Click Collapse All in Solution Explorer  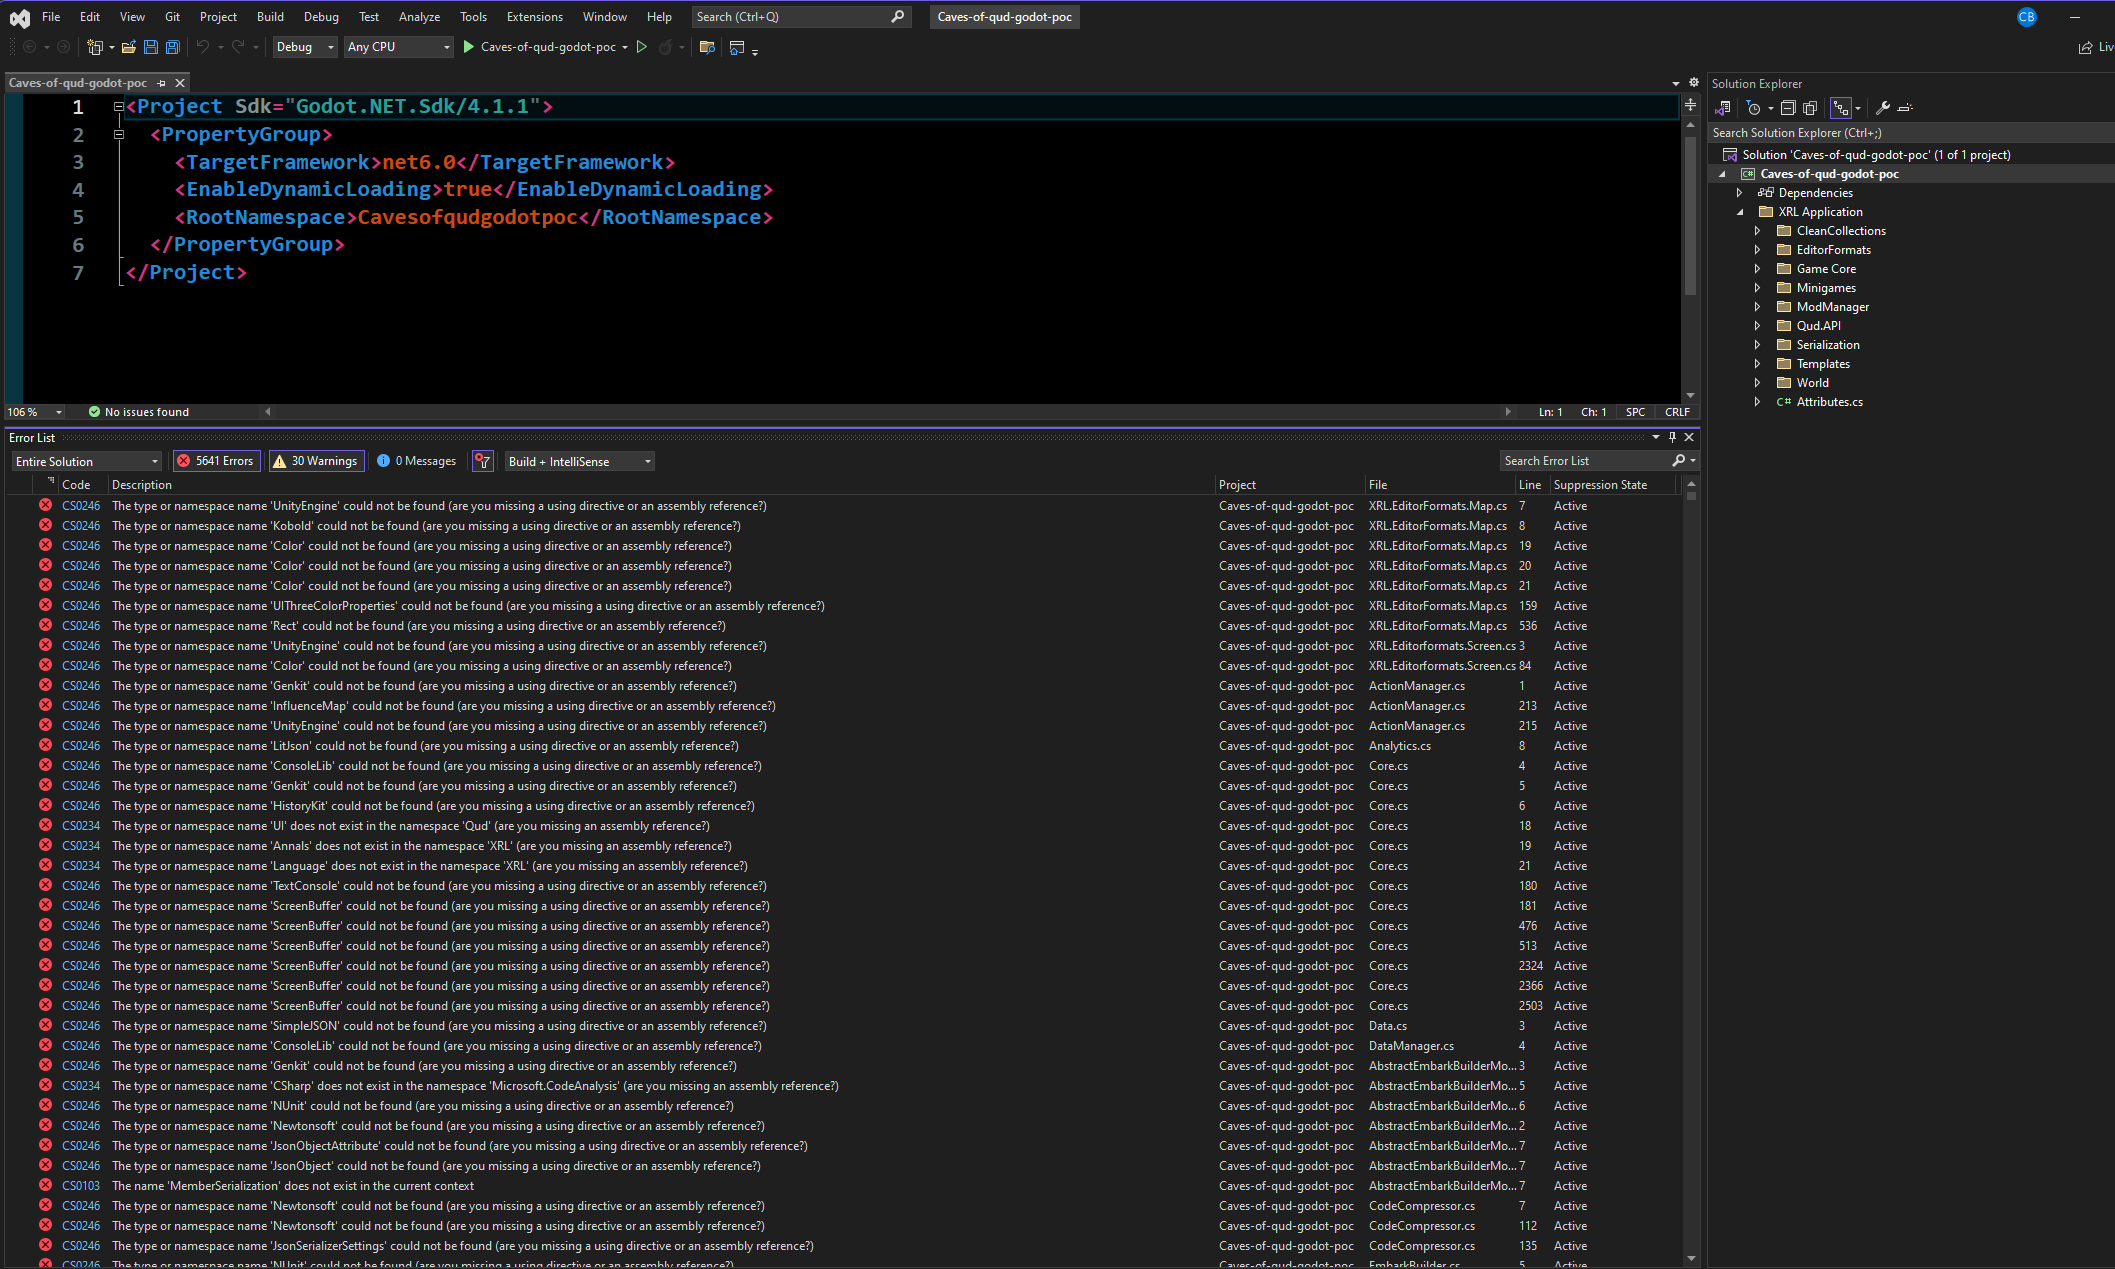click(1788, 108)
